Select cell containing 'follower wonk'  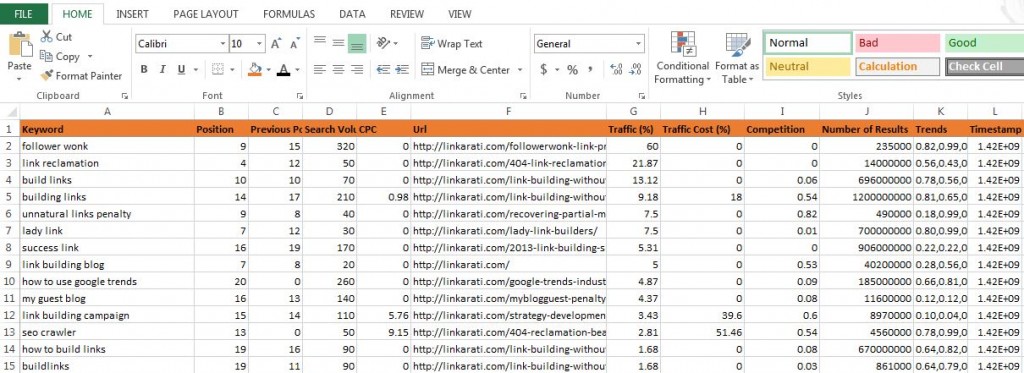[x=107, y=146]
